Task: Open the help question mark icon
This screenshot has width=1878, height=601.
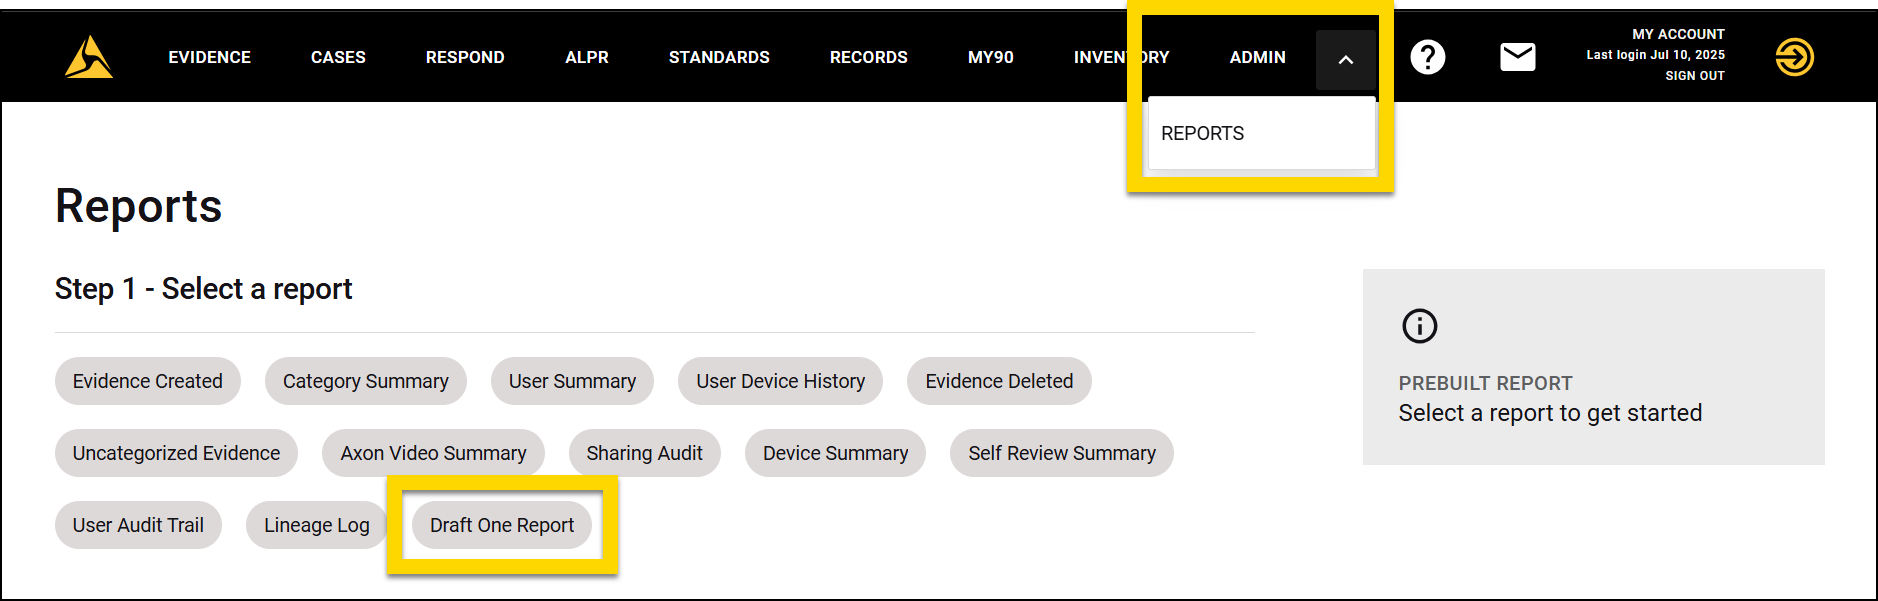Action: click(x=1427, y=57)
